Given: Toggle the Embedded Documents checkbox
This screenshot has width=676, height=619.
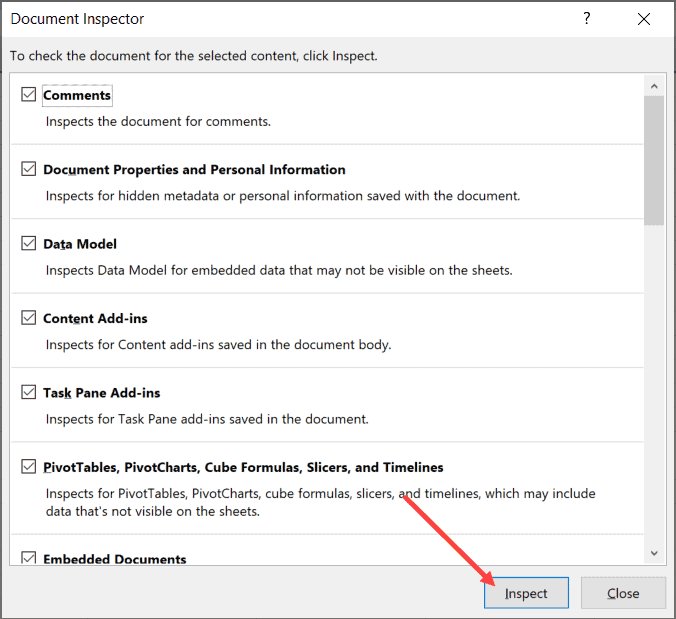Looking at the screenshot, I should (x=28, y=559).
